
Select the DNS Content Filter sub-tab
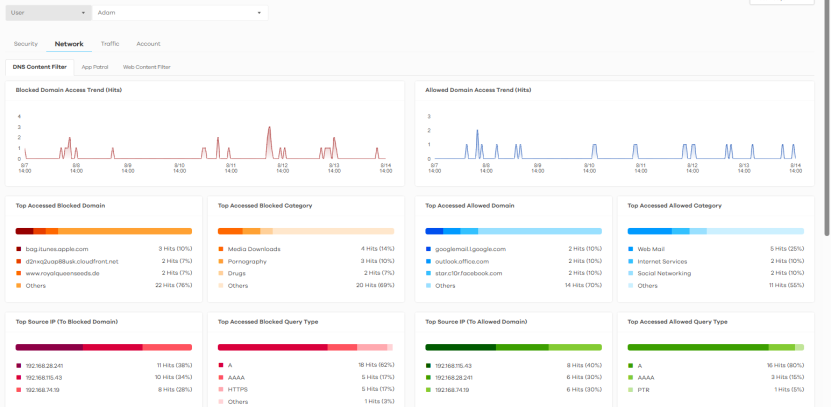[x=40, y=67]
